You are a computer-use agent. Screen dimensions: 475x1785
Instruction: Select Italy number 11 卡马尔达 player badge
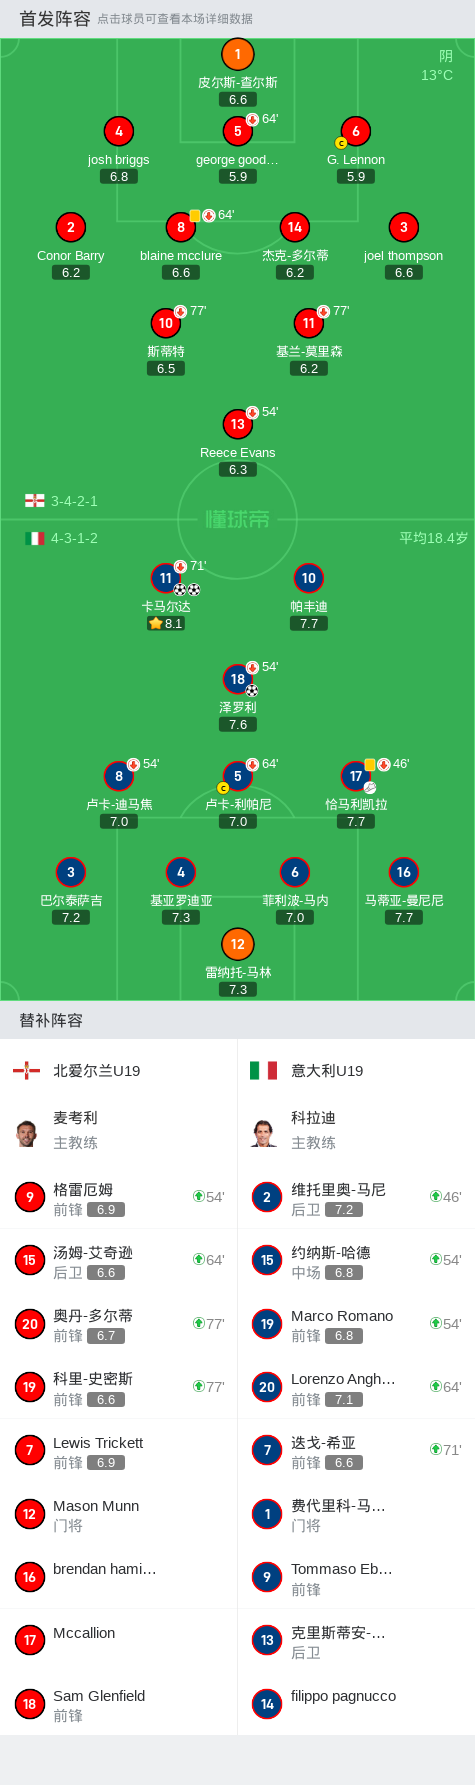pos(166,578)
